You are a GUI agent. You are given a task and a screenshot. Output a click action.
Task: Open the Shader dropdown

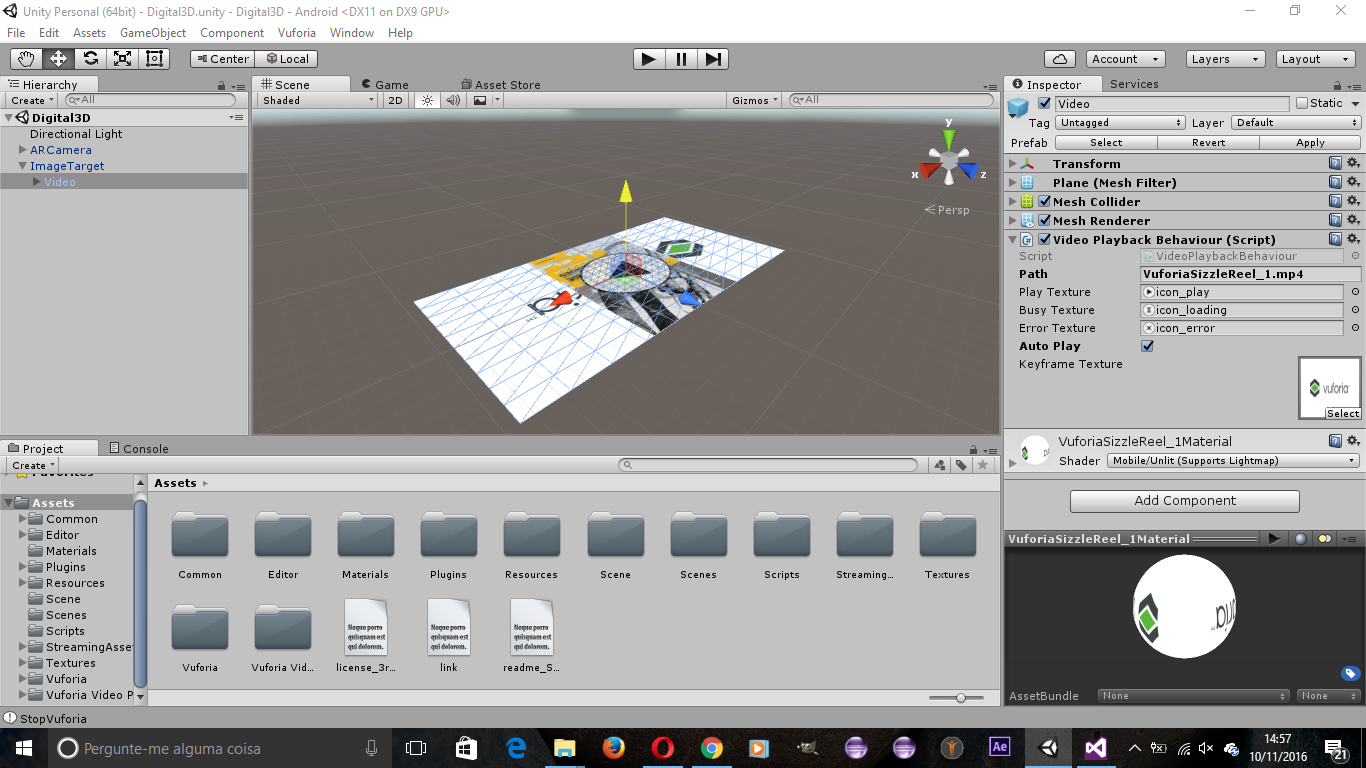[1233, 461]
